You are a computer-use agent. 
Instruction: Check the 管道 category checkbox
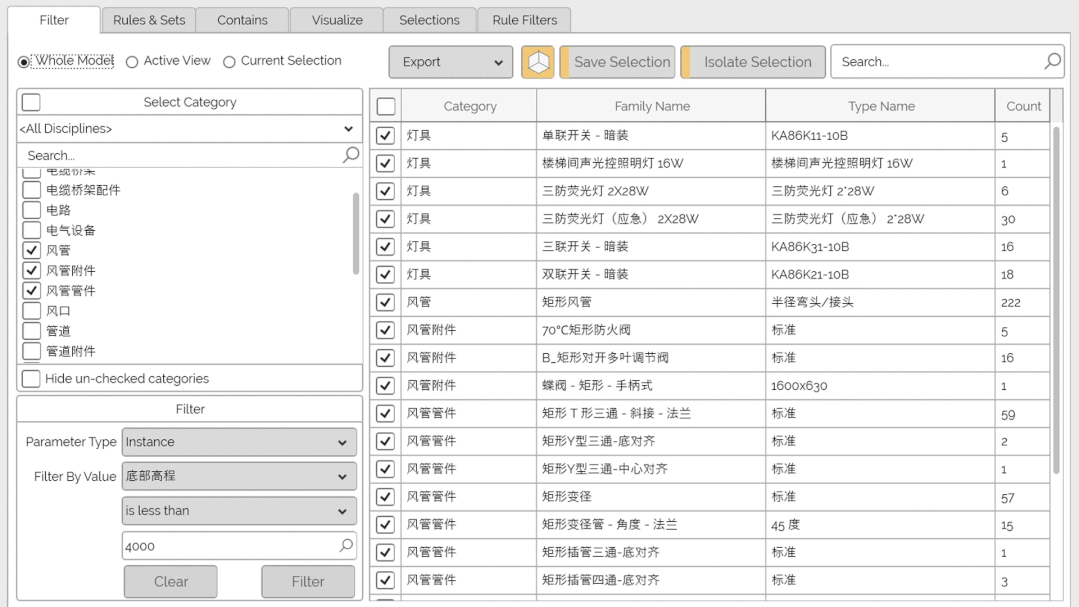tap(32, 331)
